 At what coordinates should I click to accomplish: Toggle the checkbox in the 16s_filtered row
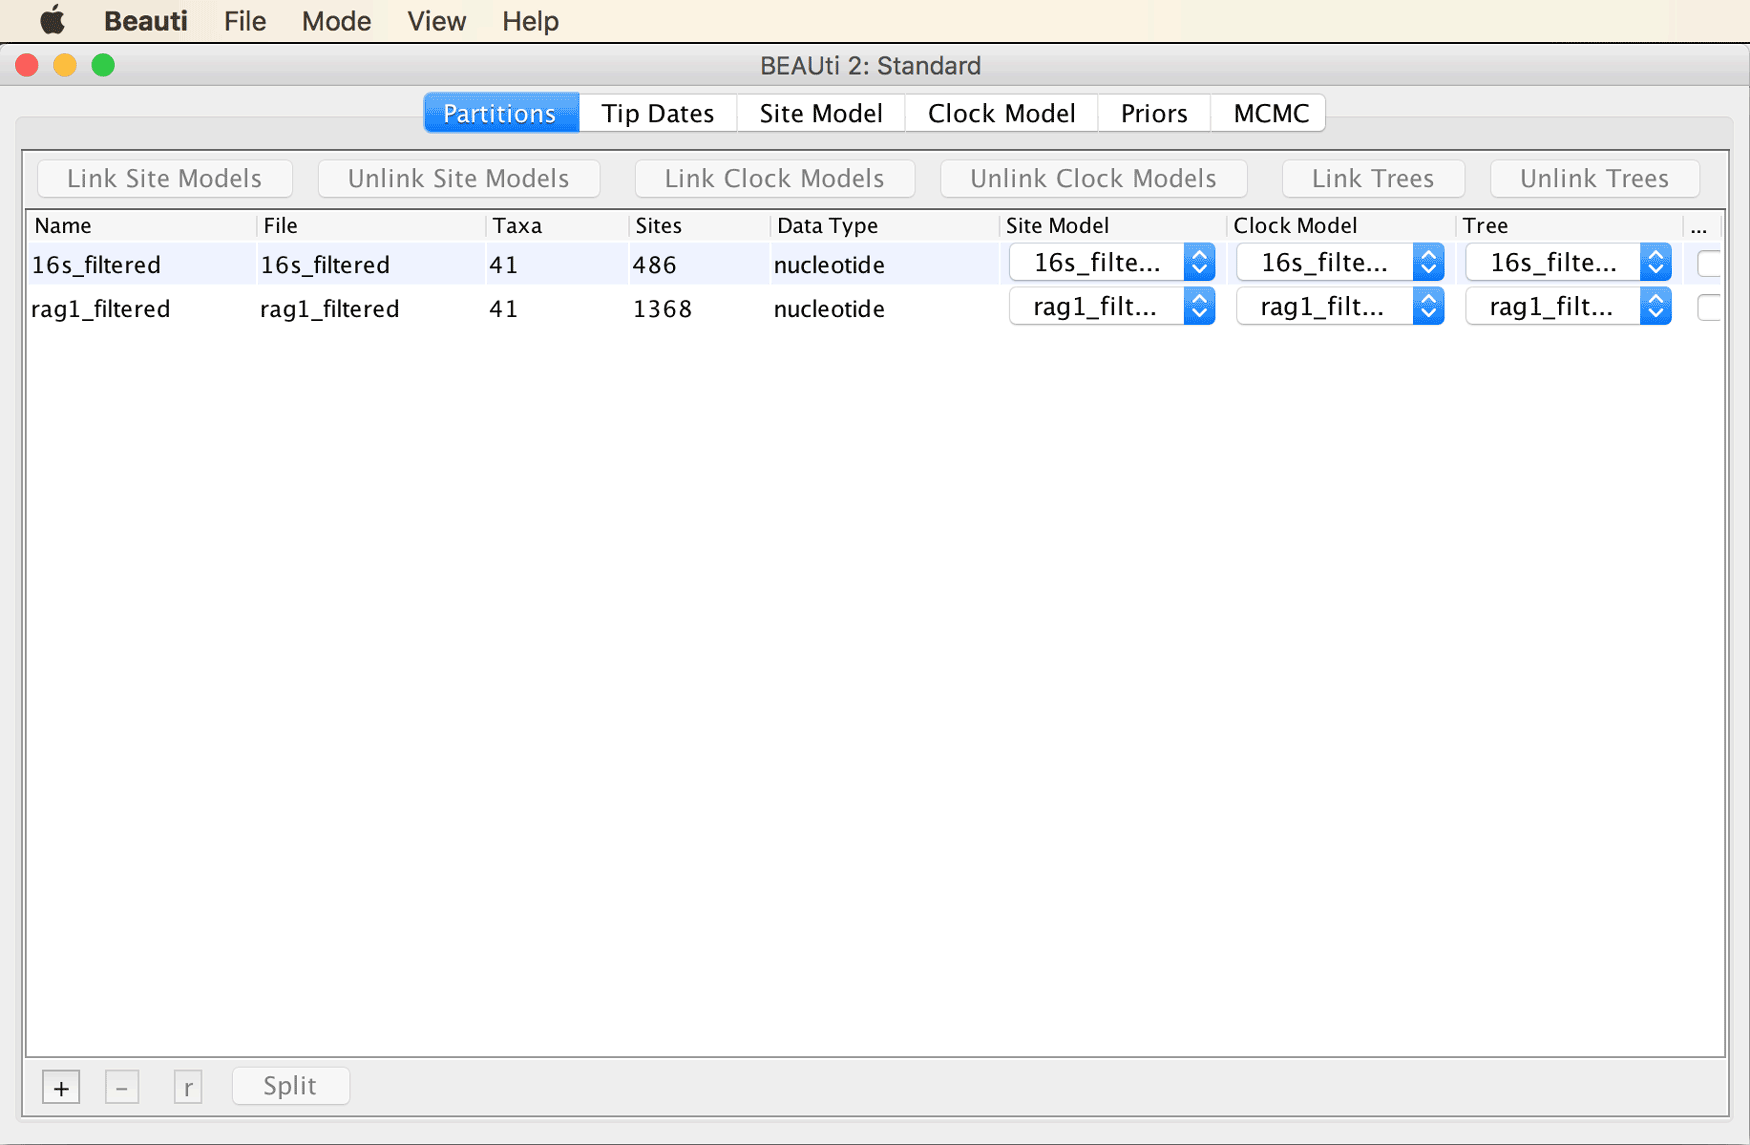tap(1709, 264)
